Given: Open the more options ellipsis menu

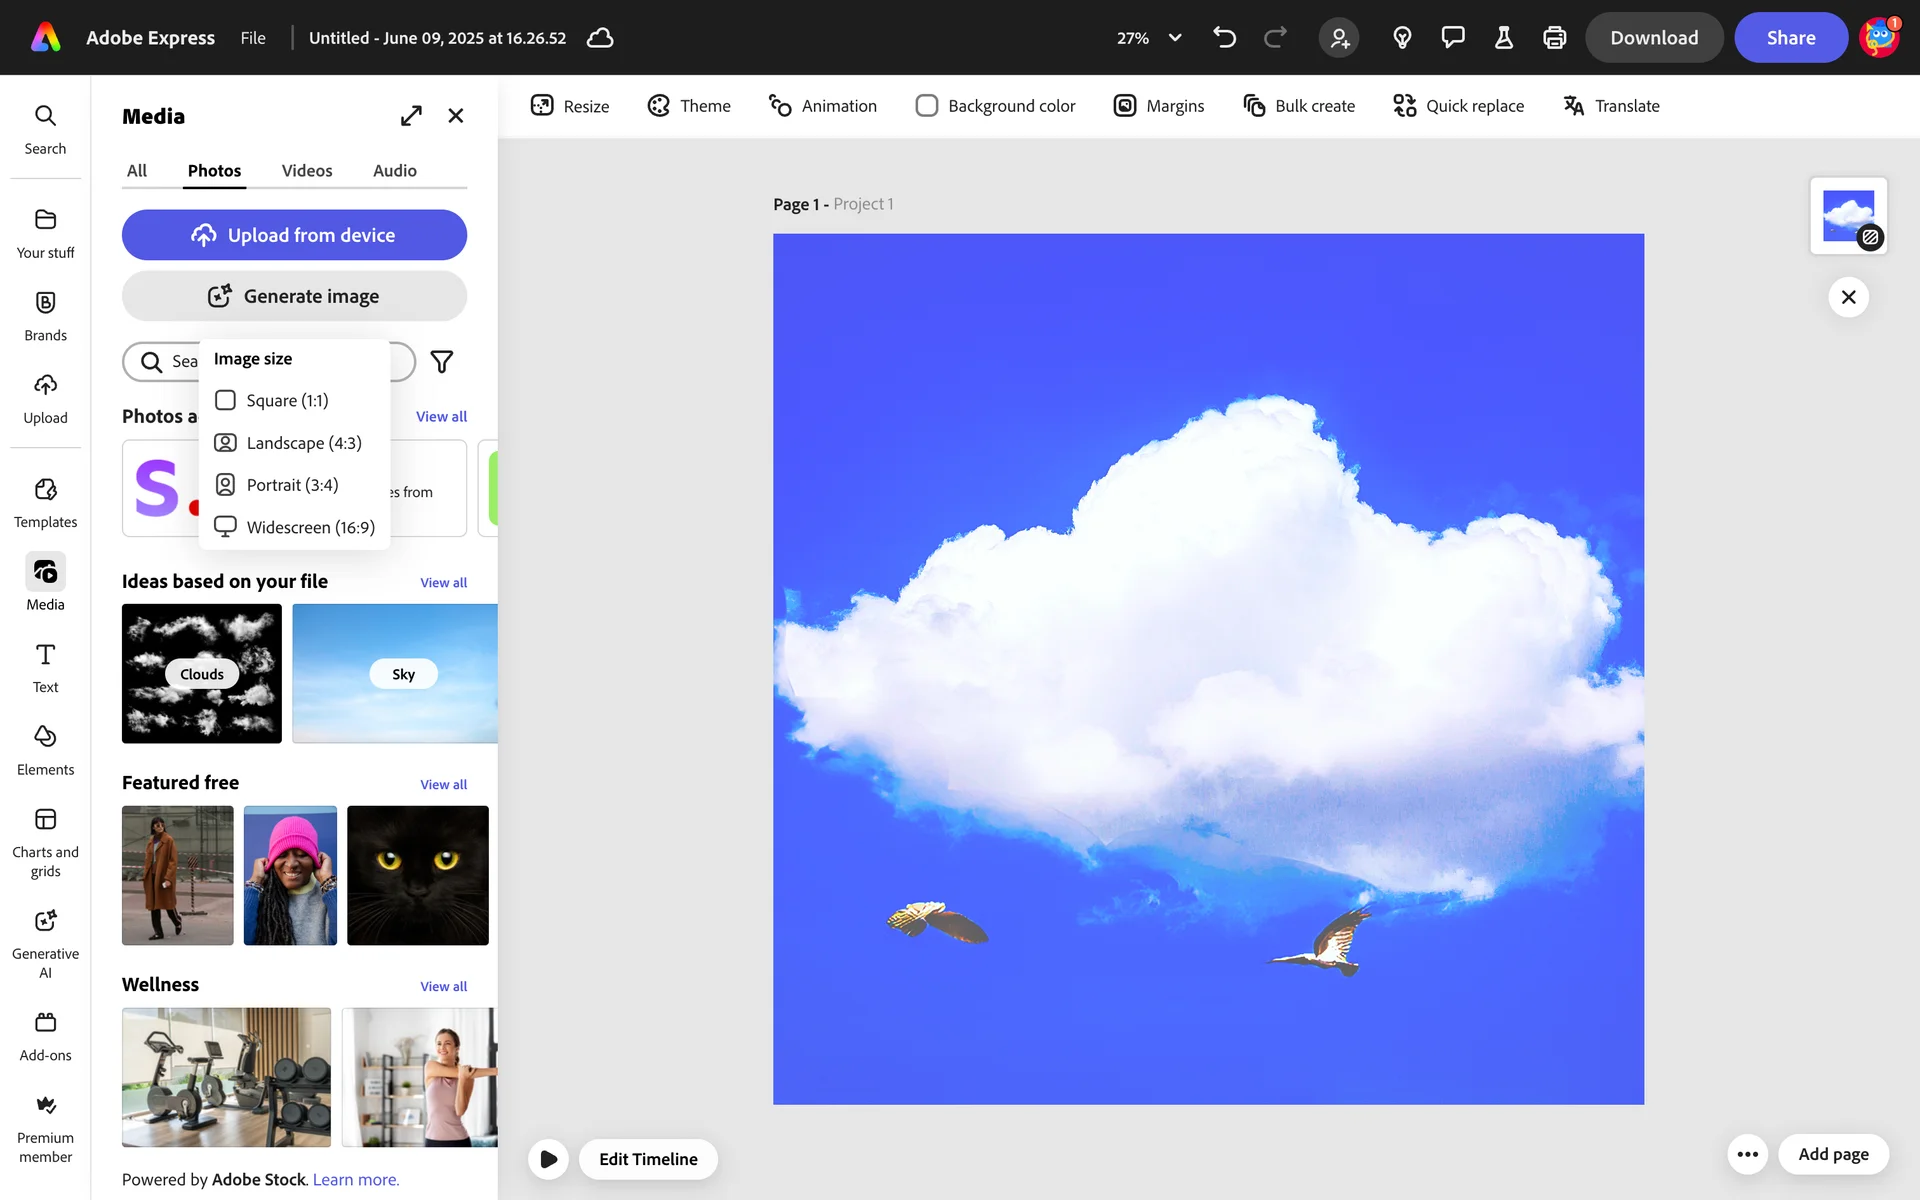Looking at the screenshot, I should click(1747, 1154).
